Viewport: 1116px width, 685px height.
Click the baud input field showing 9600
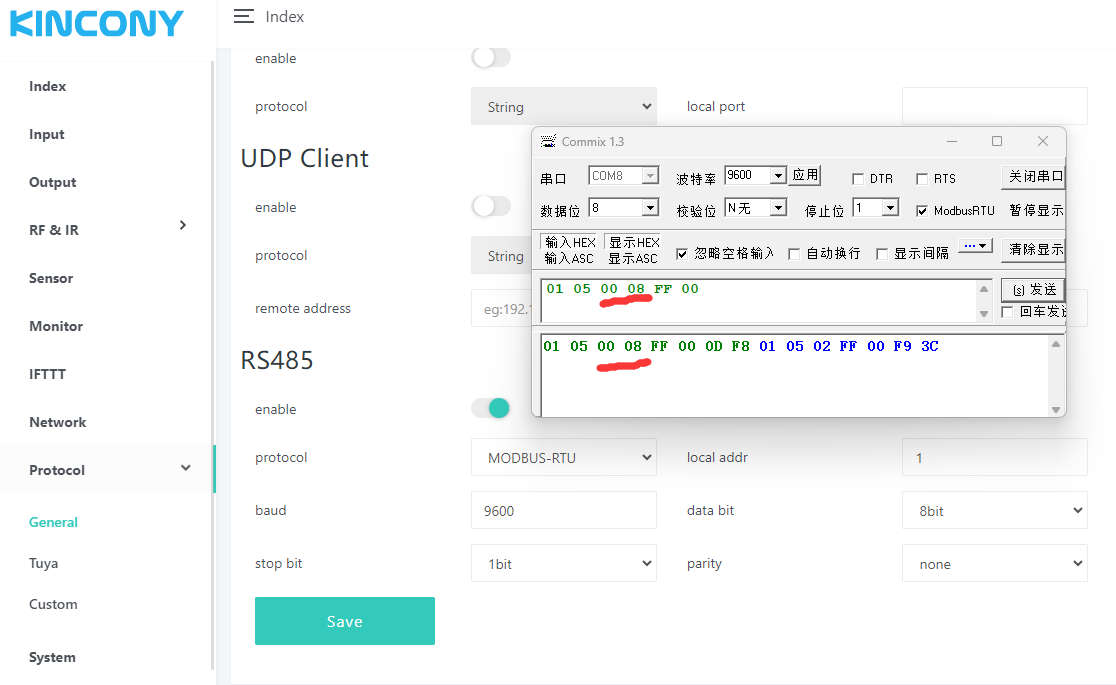tap(563, 511)
